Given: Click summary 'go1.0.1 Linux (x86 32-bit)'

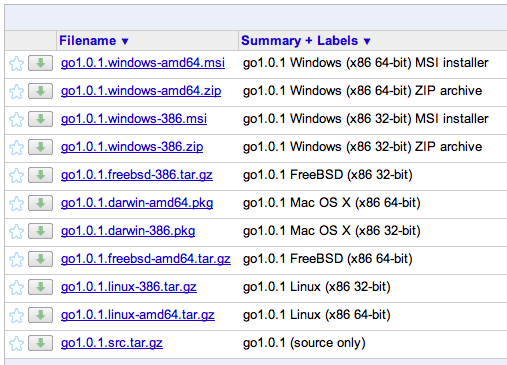Looking at the screenshot, I should [x=317, y=287].
